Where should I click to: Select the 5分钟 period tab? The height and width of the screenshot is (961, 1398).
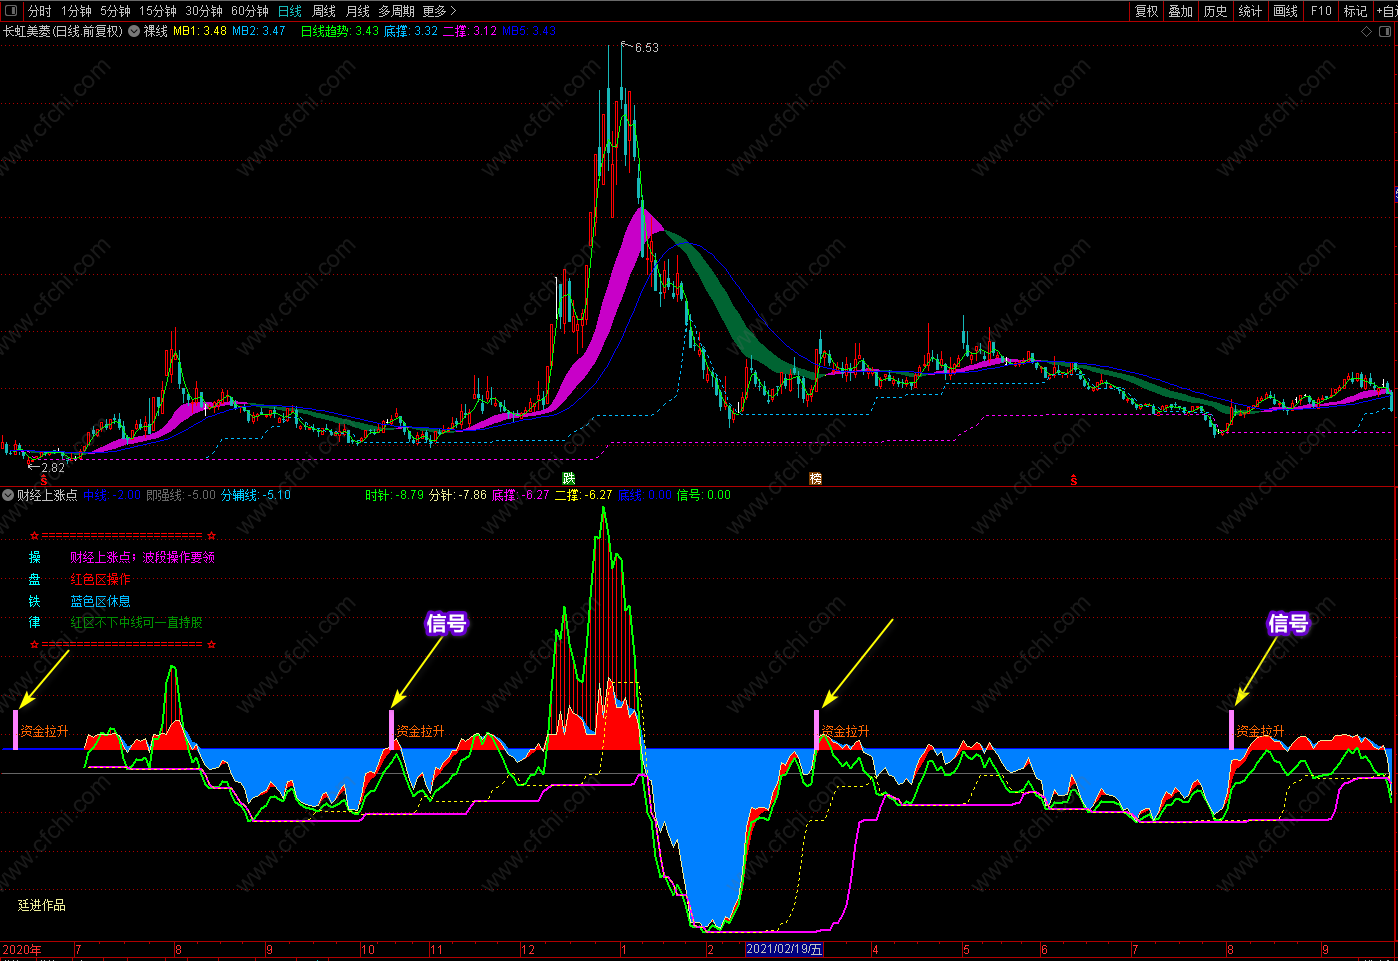tap(115, 11)
